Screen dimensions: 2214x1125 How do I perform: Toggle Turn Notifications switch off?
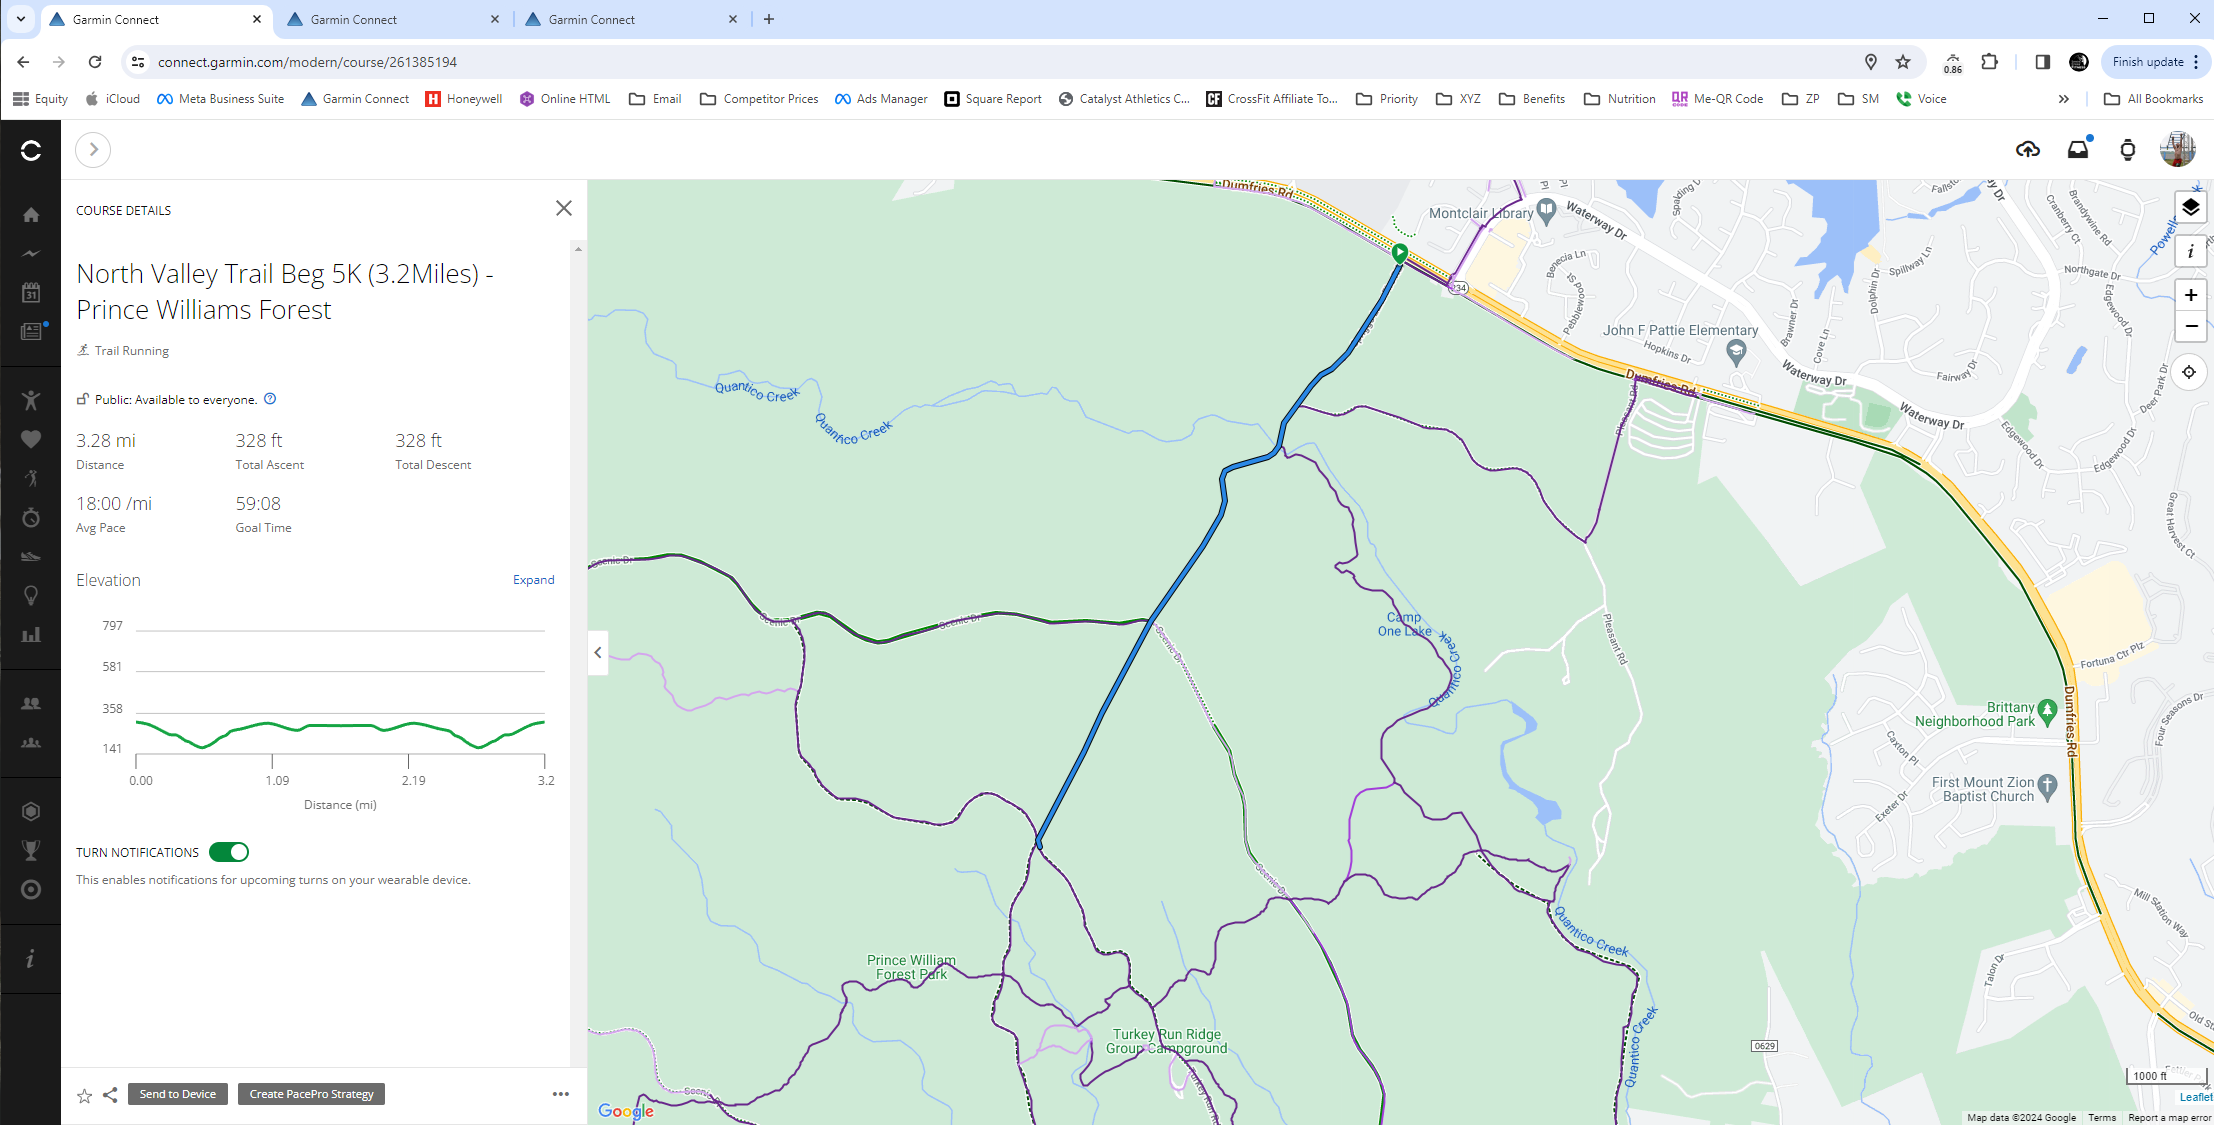tap(229, 852)
